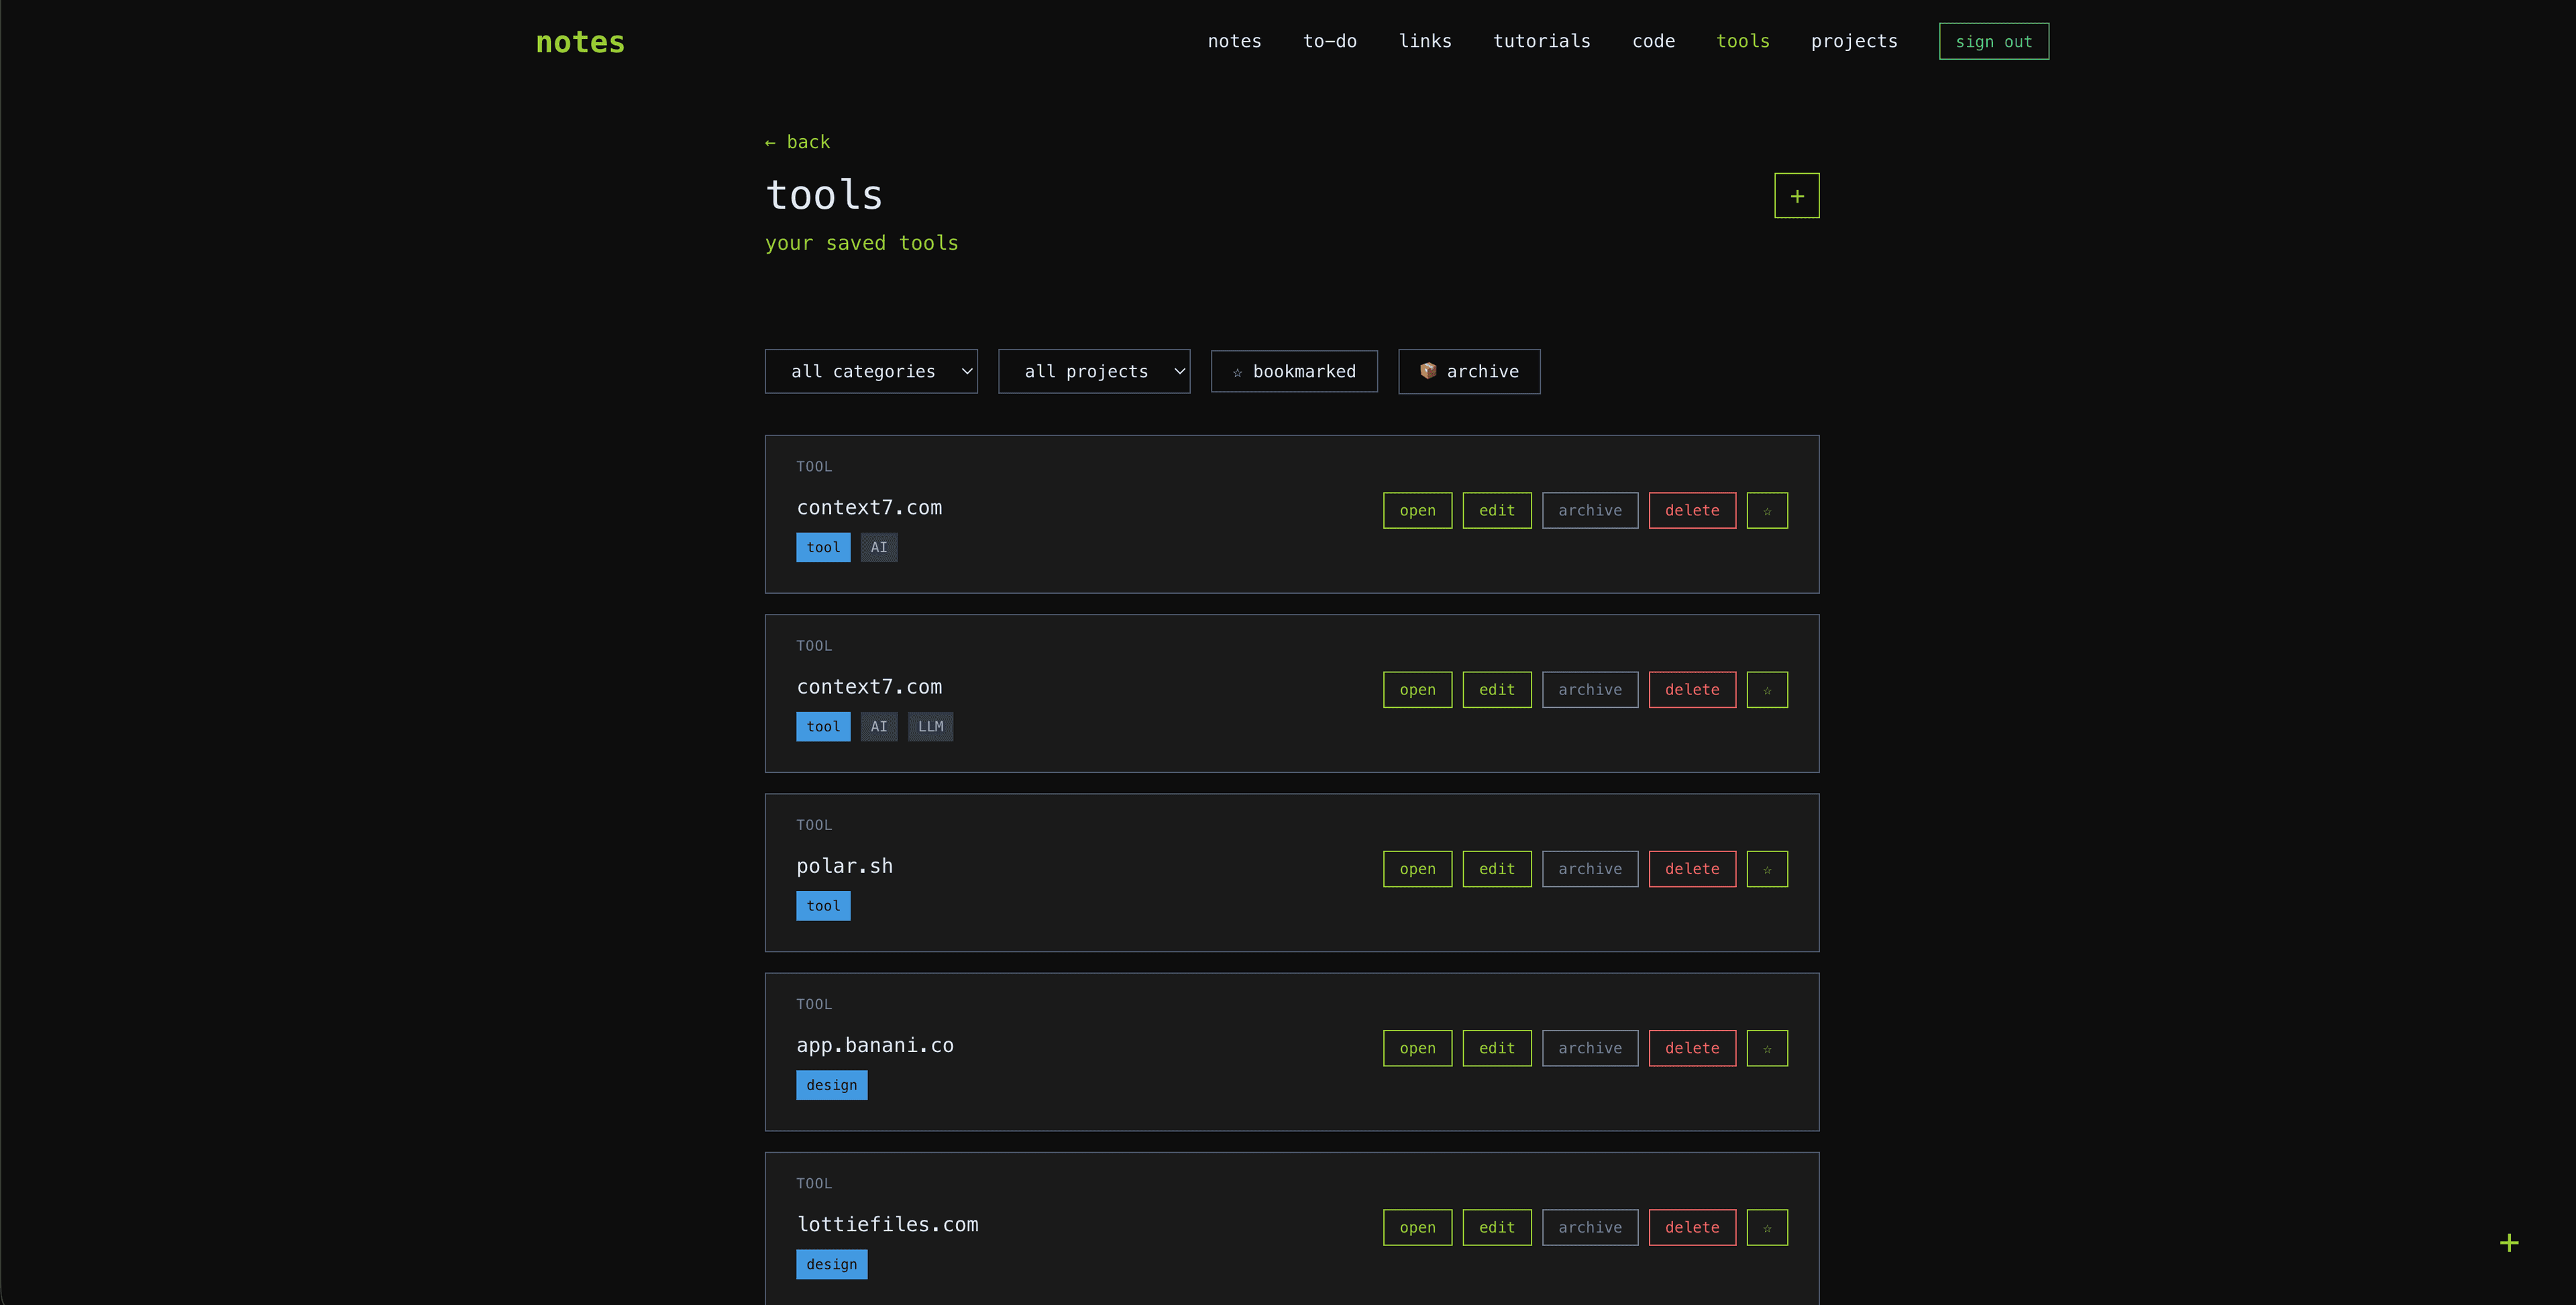This screenshot has height=1305, width=2576.
Task: Toggle the archive filter with box icon
Action: [1468, 371]
